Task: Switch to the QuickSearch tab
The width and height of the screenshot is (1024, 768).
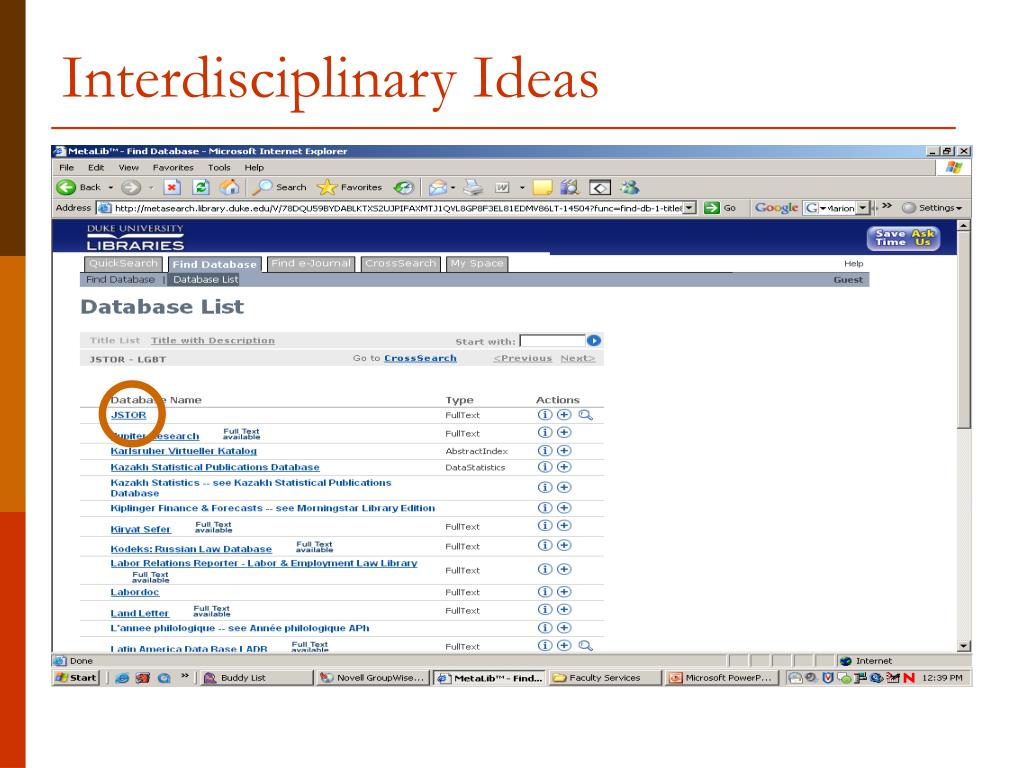Action: (123, 264)
